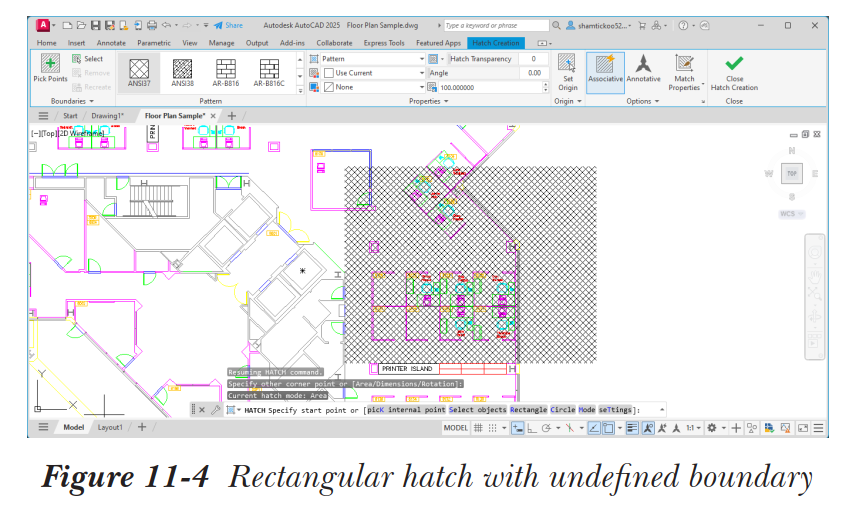This screenshot has width=846, height=509.
Task: Click the Open file icon
Action: [81, 25]
